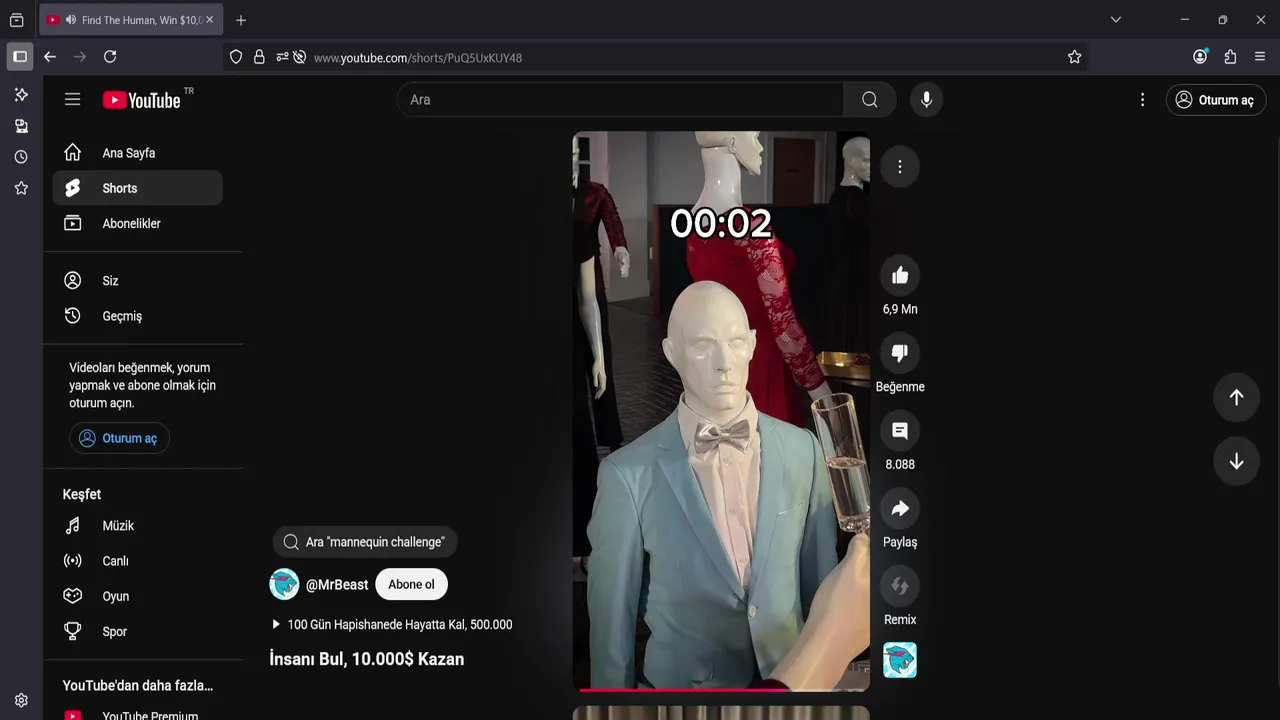The image size is (1280, 720).
Task: Open the Remix option
Action: click(x=900, y=586)
